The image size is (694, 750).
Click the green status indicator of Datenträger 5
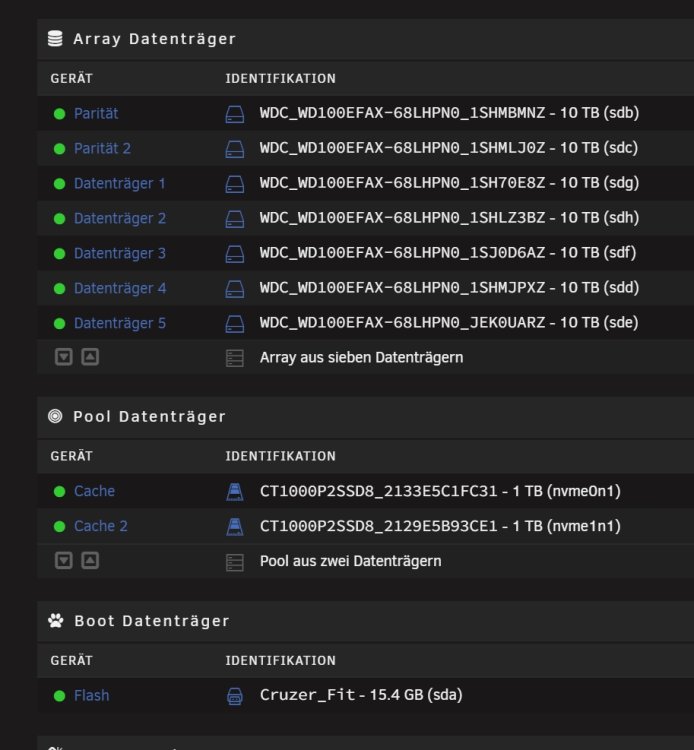(59, 324)
